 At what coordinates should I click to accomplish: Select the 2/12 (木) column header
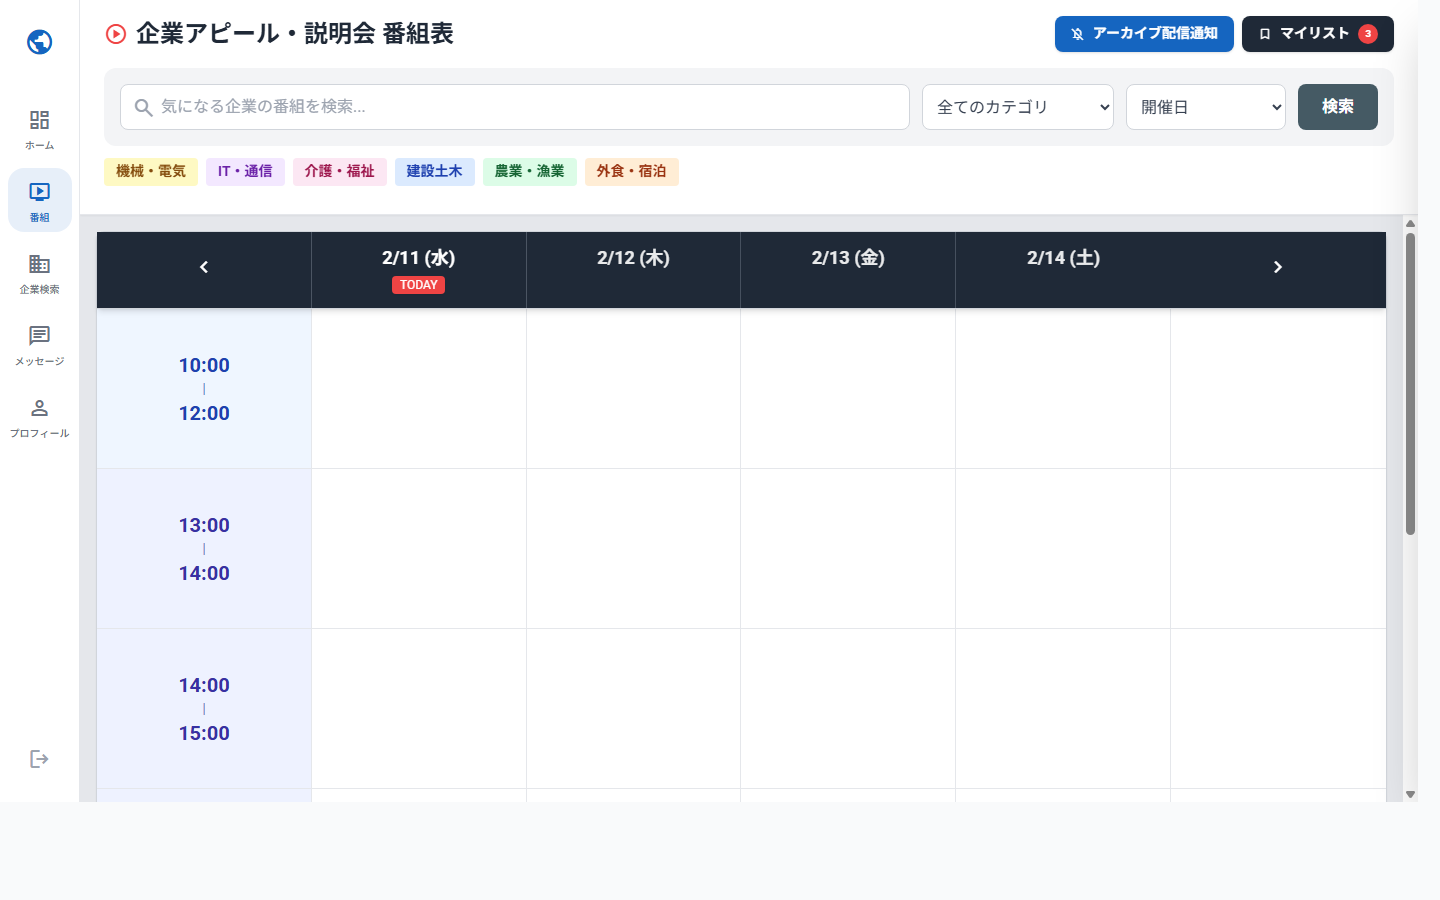click(x=633, y=258)
